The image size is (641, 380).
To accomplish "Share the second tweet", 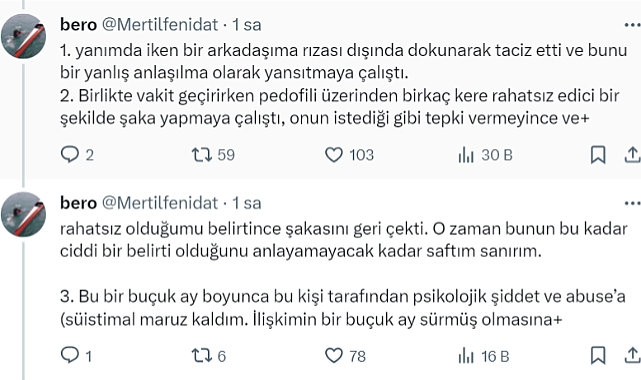I will (x=632, y=355).
